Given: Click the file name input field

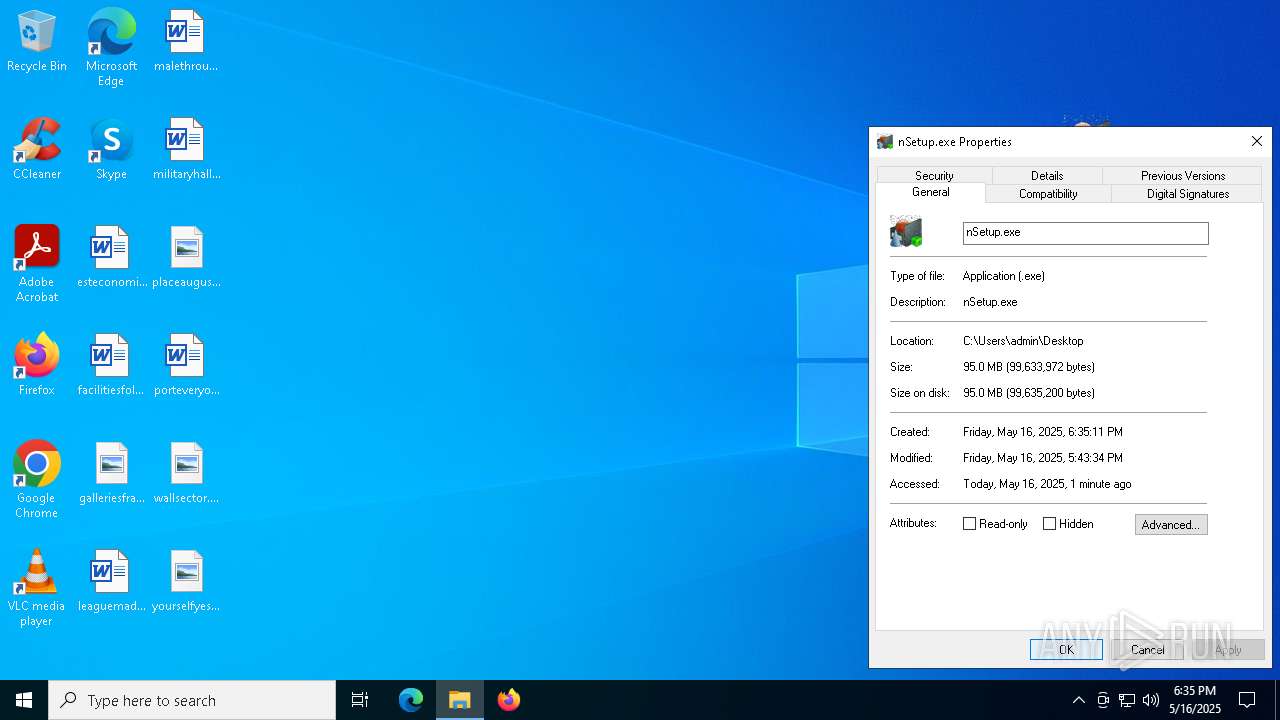Looking at the screenshot, I should click(x=1086, y=233).
